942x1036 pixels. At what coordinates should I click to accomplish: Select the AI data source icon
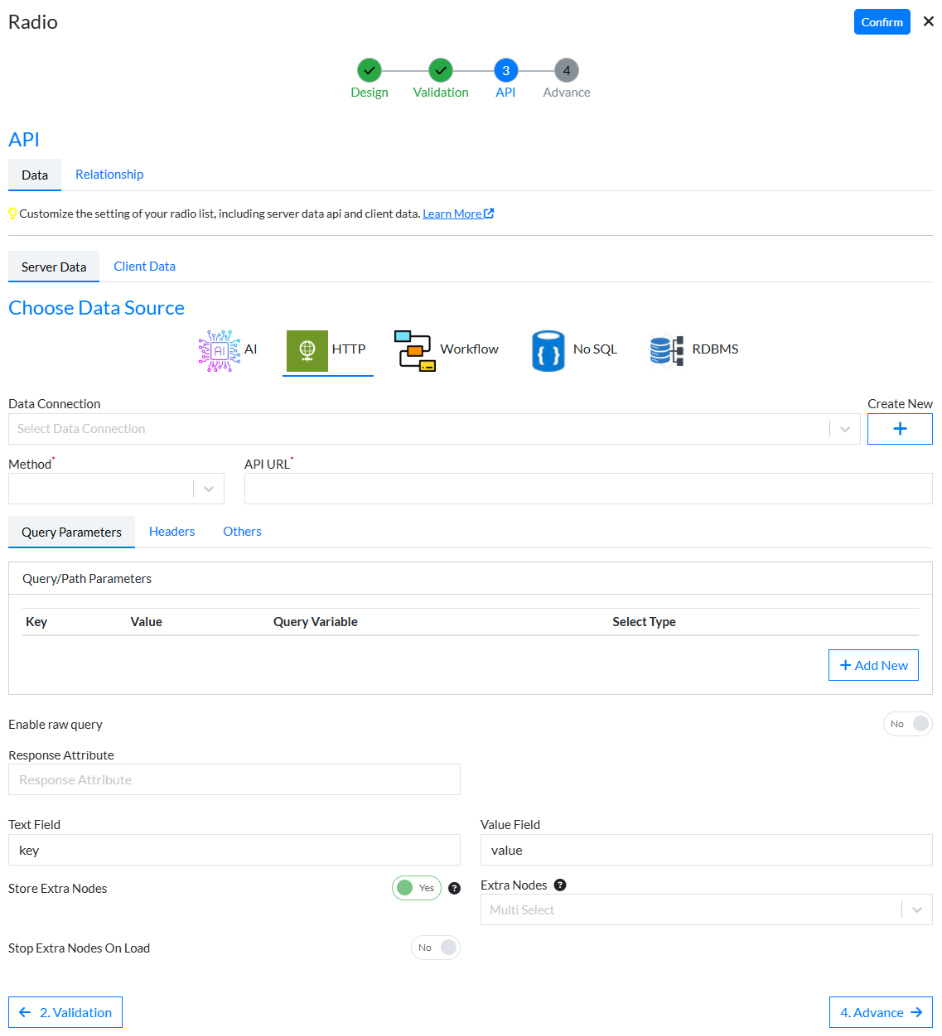(x=219, y=350)
